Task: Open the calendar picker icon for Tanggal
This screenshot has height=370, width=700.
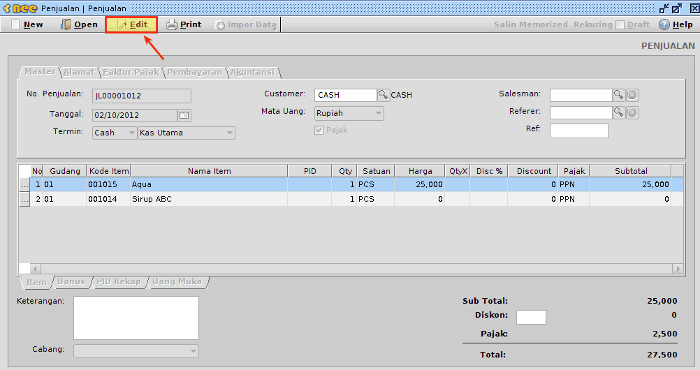Action: (x=184, y=115)
